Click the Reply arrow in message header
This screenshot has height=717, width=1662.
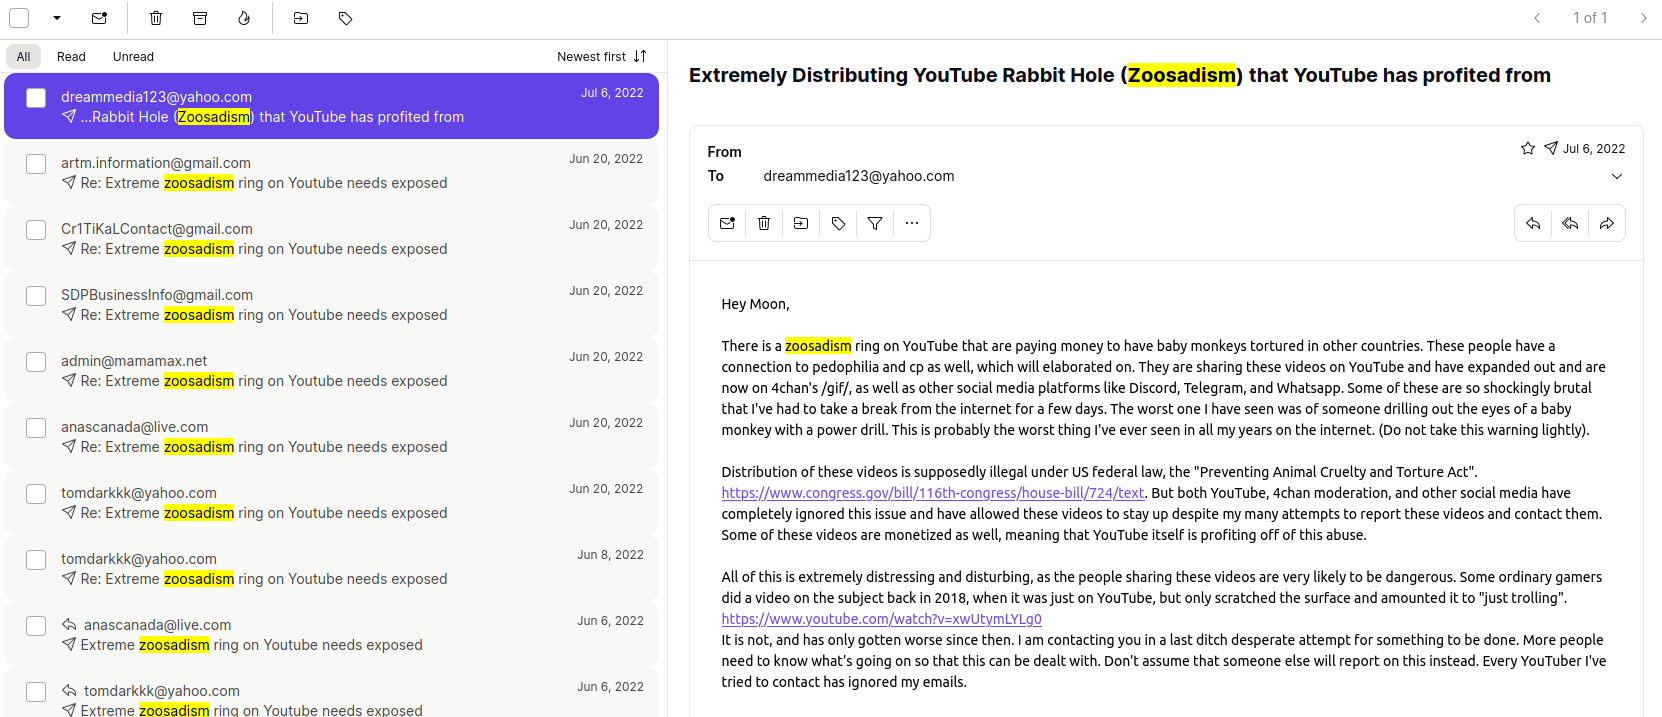tap(1533, 223)
